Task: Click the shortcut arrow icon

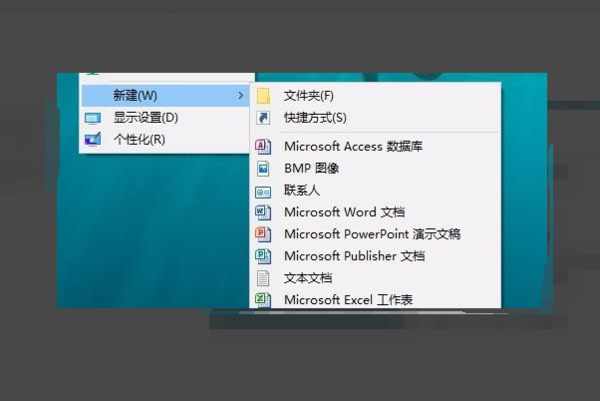Action: pyautogui.click(x=263, y=118)
